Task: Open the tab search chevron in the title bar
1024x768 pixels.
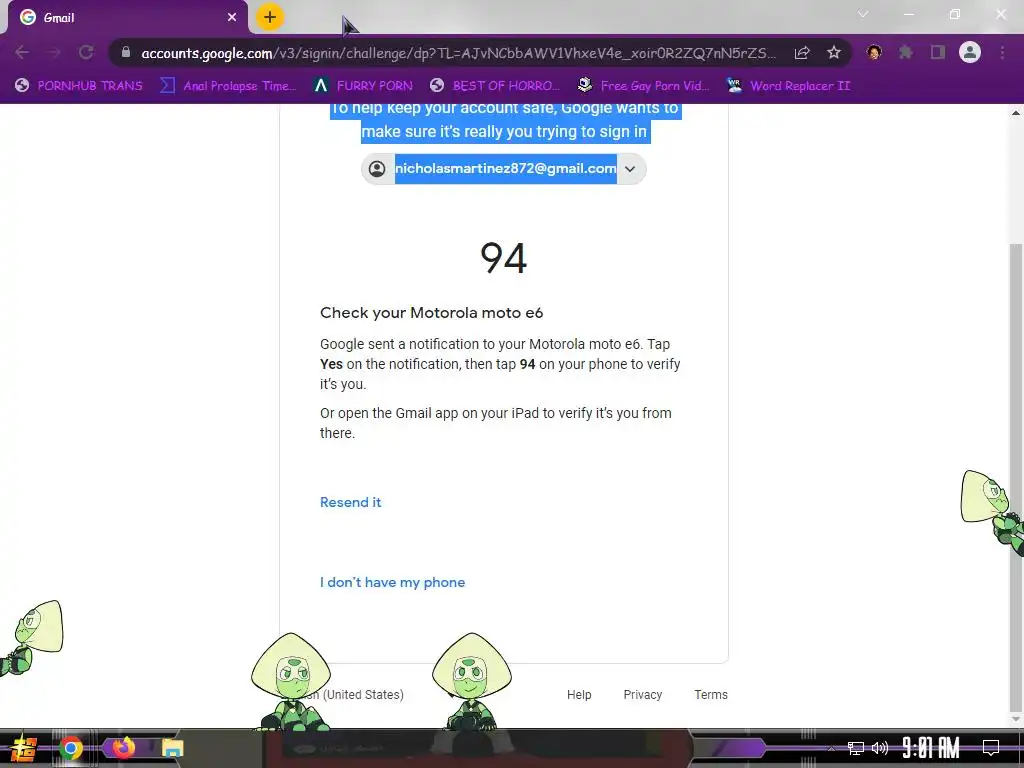Action: [x=863, y=14]
